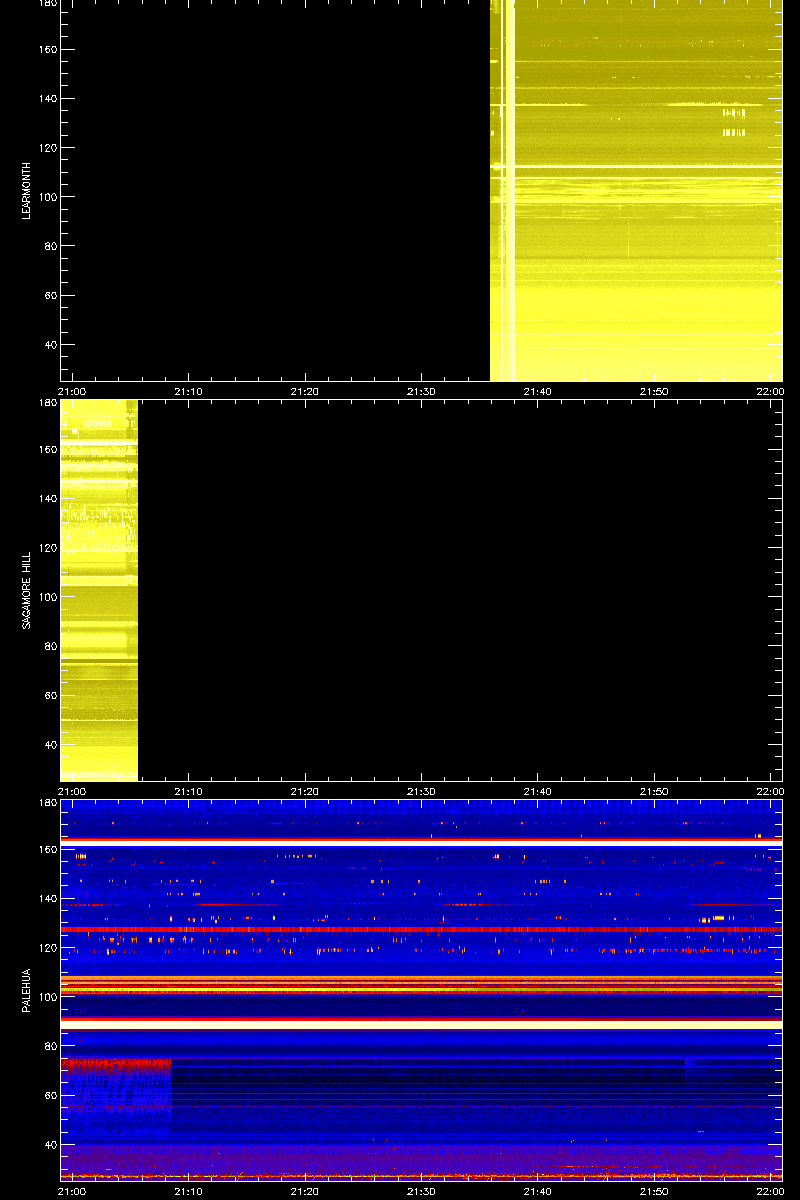Click the 40 frequency tick on Learmonth axis

(x=49, y=345)
